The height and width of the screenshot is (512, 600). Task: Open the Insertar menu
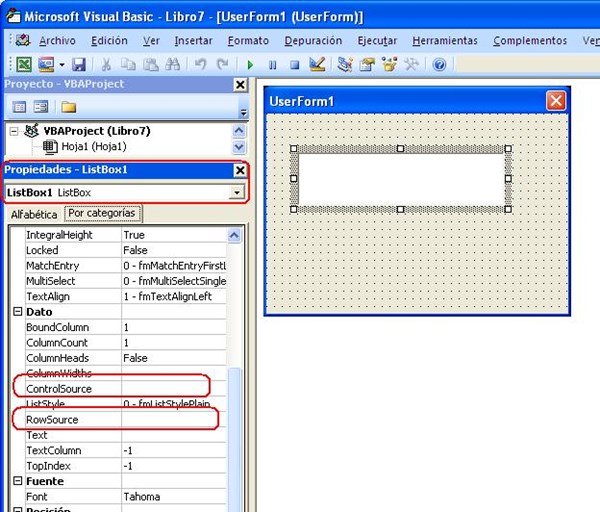[193, 41]
